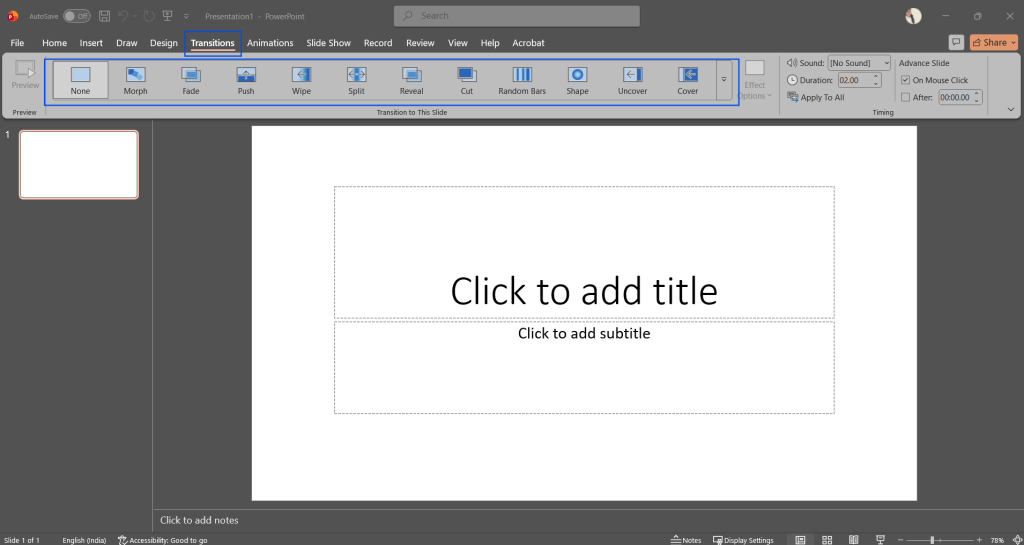1024x545 pixels.
Task: Select slide 1 thumbnail in the panel
Action: 79,165
